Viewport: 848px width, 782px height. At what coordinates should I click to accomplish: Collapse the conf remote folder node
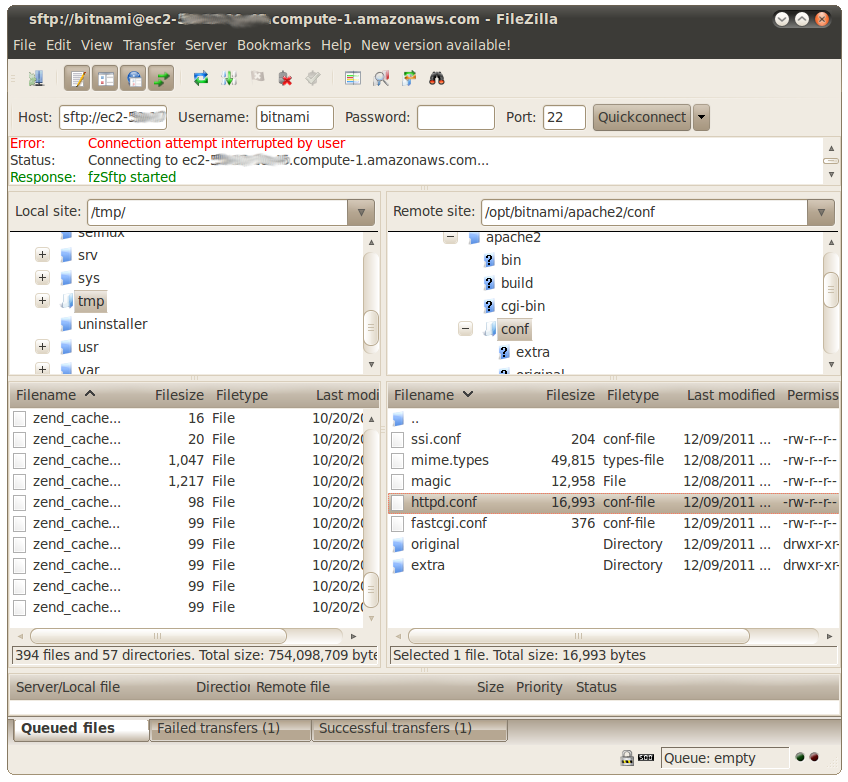point(466,328)
